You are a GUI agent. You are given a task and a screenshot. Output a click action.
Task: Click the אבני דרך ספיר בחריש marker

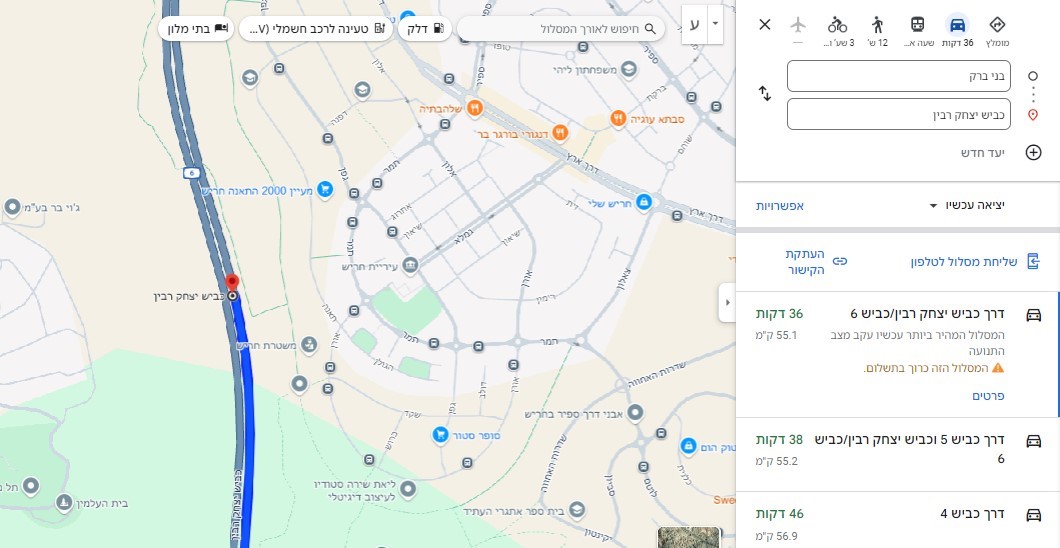click(635, 412)
